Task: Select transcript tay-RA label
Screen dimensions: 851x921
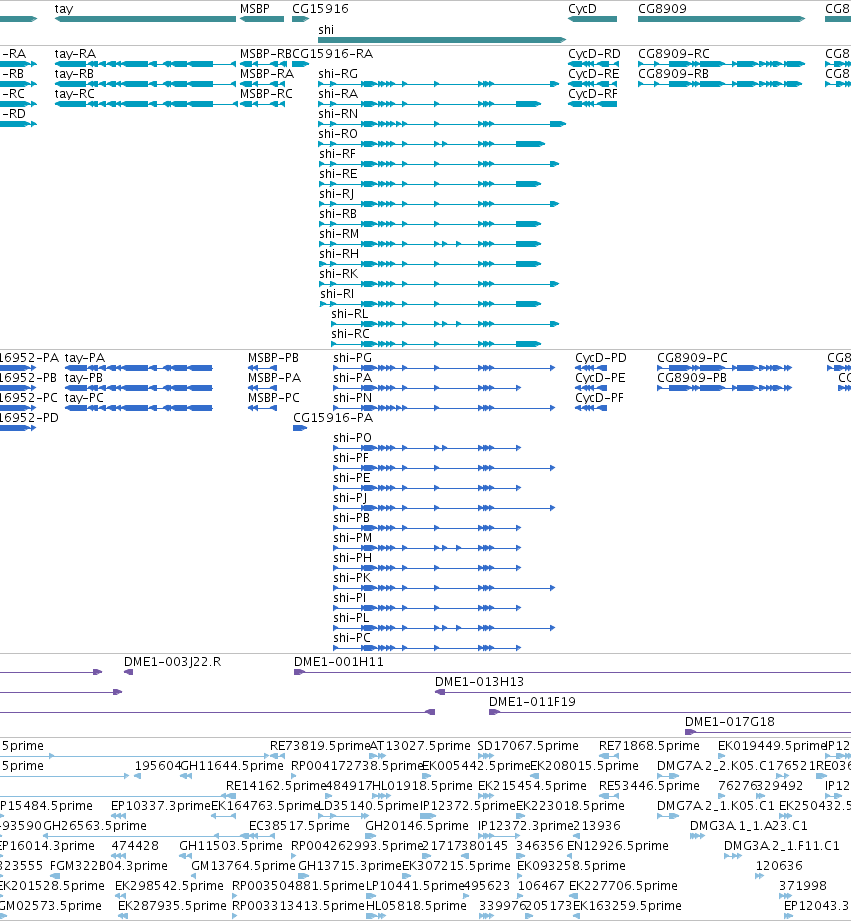Action: (x=74, y=54)
